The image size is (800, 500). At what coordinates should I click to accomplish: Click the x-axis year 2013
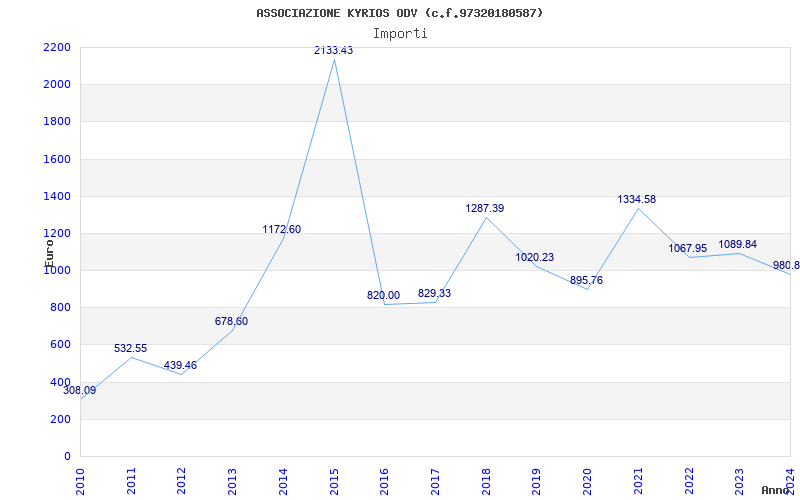pos(233,482)
